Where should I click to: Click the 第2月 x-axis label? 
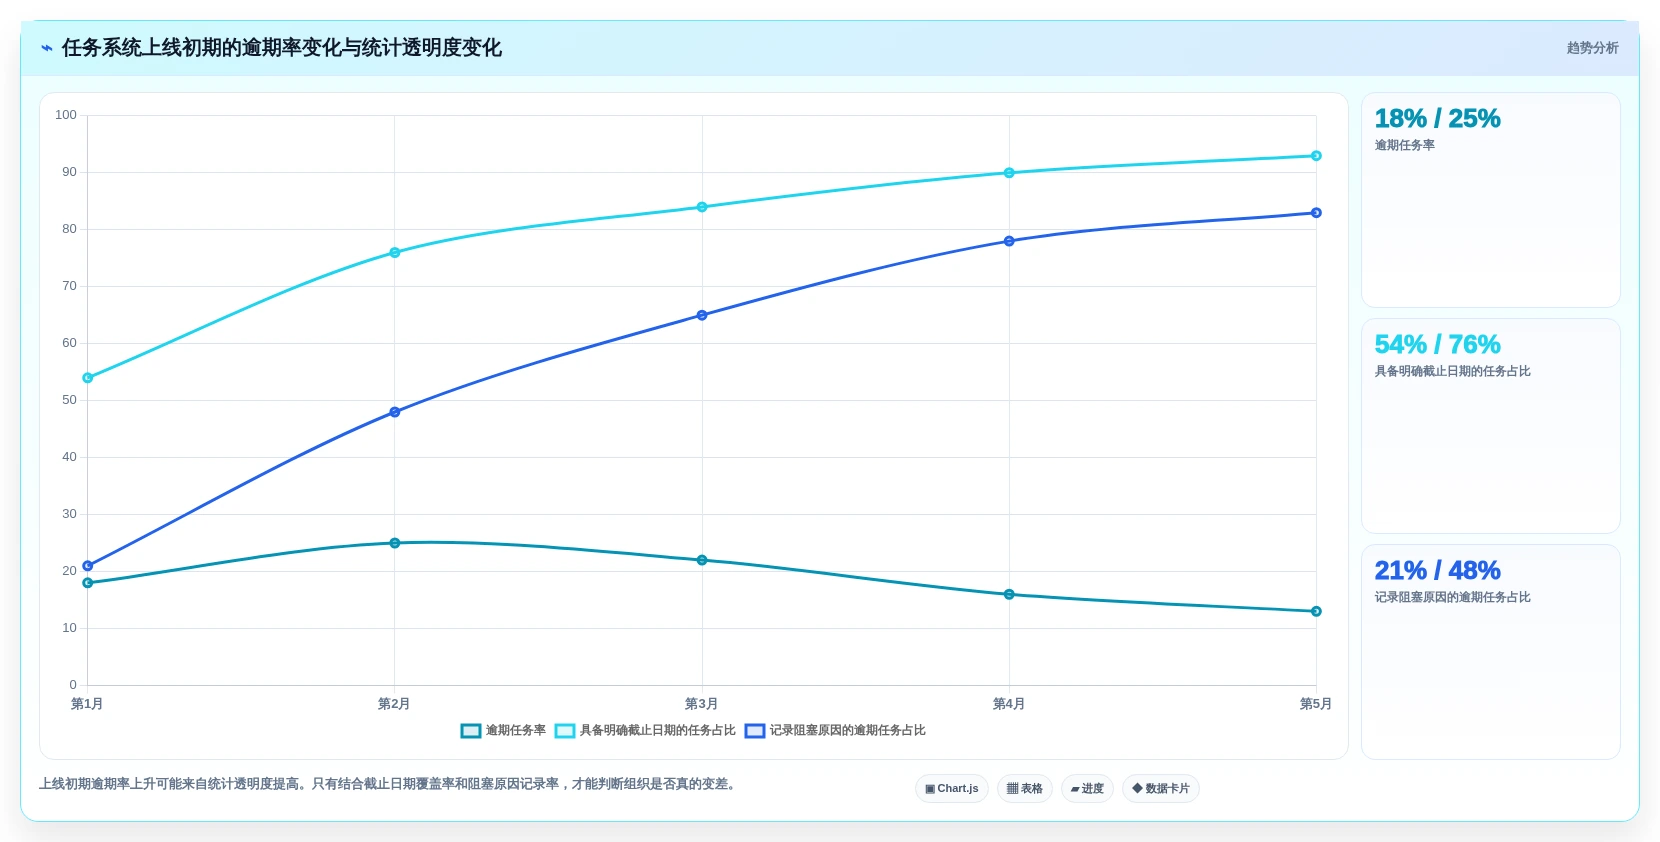tap(394, 704)
